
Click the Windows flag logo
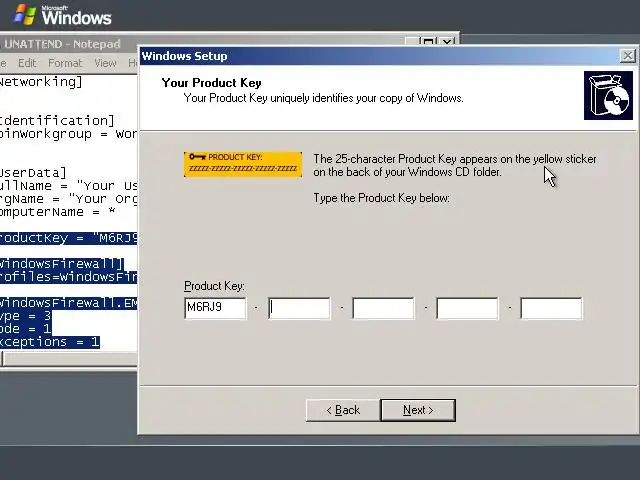point(25,15)
